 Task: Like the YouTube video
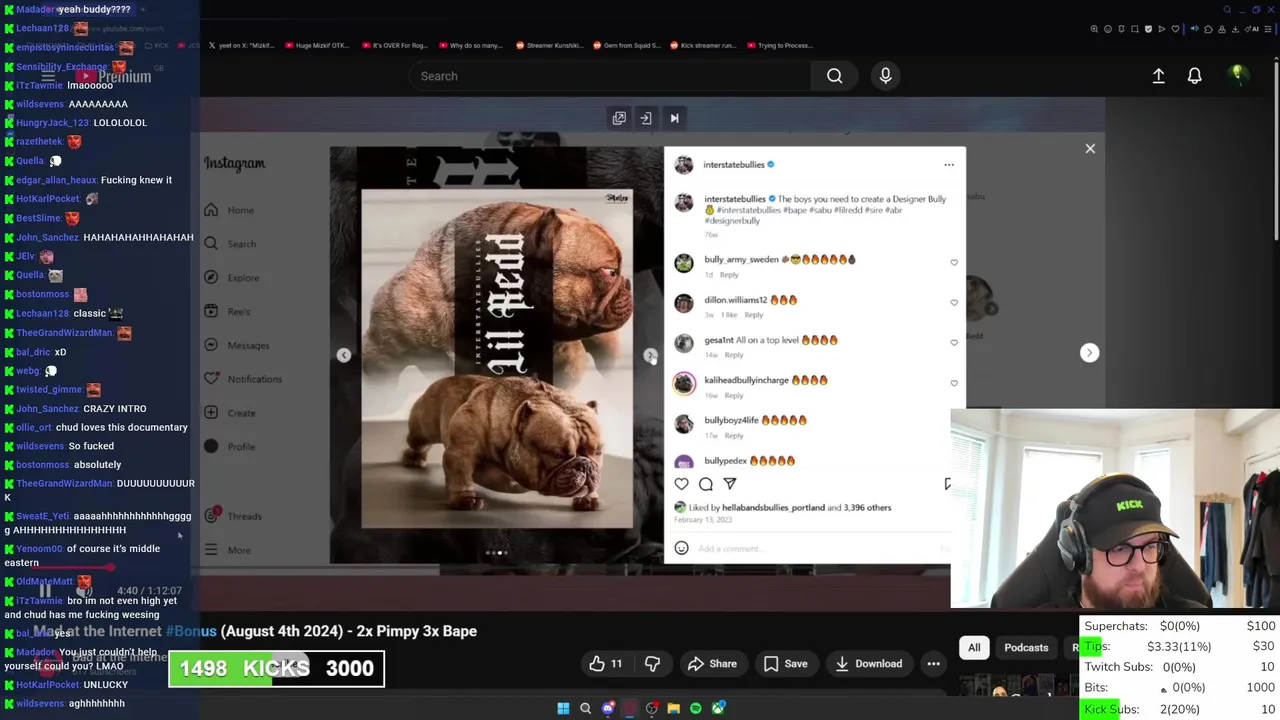(606, 664)
